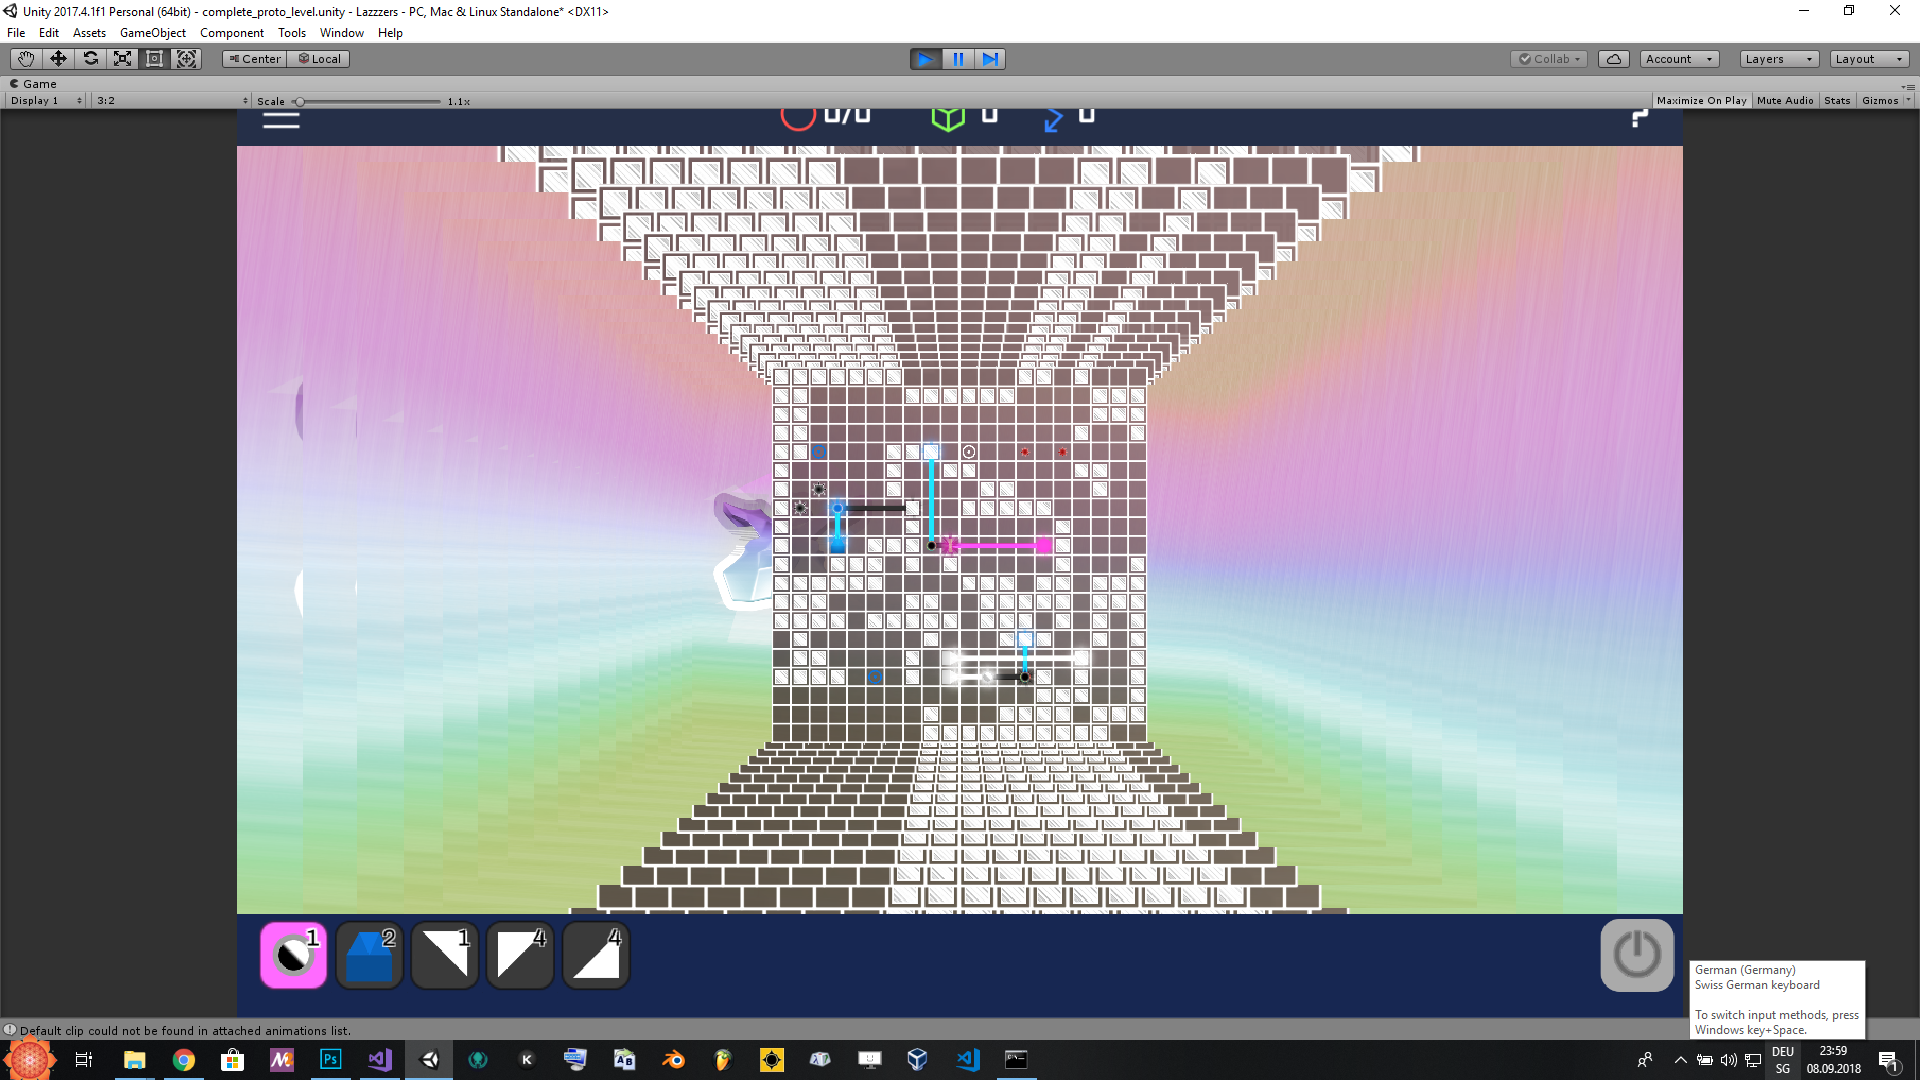Open the in-game hamburger menu
Screen dimensions: 1920x1080
[281, 119]
